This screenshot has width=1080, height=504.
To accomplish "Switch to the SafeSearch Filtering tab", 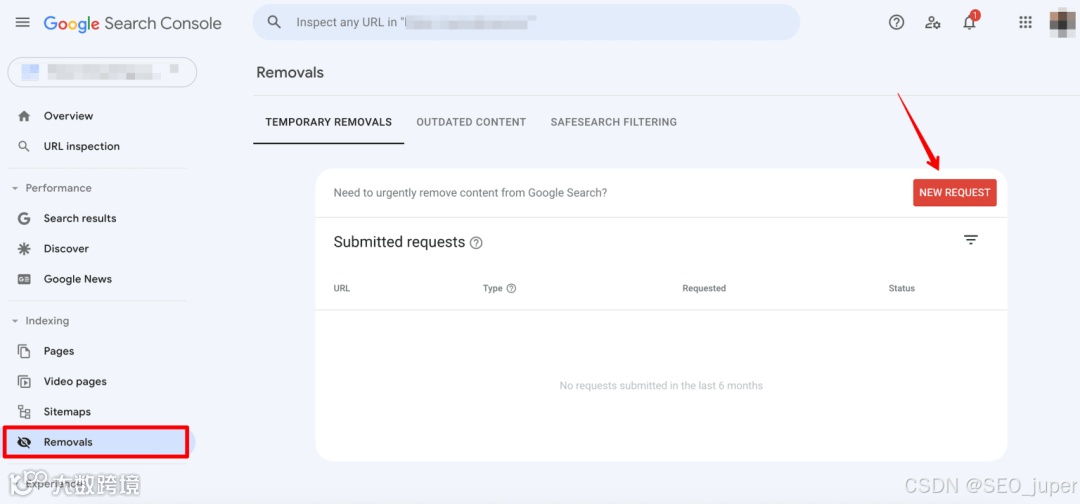I will (613, 122).
